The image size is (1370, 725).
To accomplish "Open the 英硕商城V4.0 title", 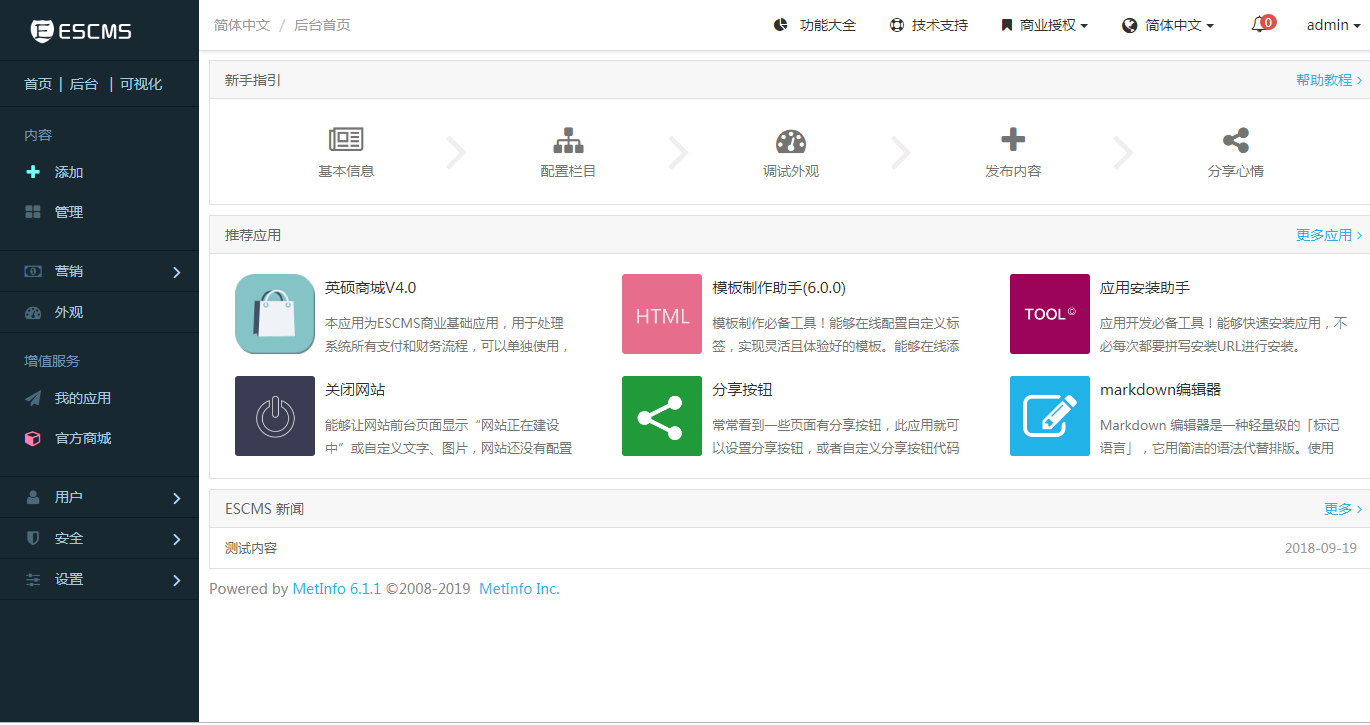I will [x=370, y=288].
